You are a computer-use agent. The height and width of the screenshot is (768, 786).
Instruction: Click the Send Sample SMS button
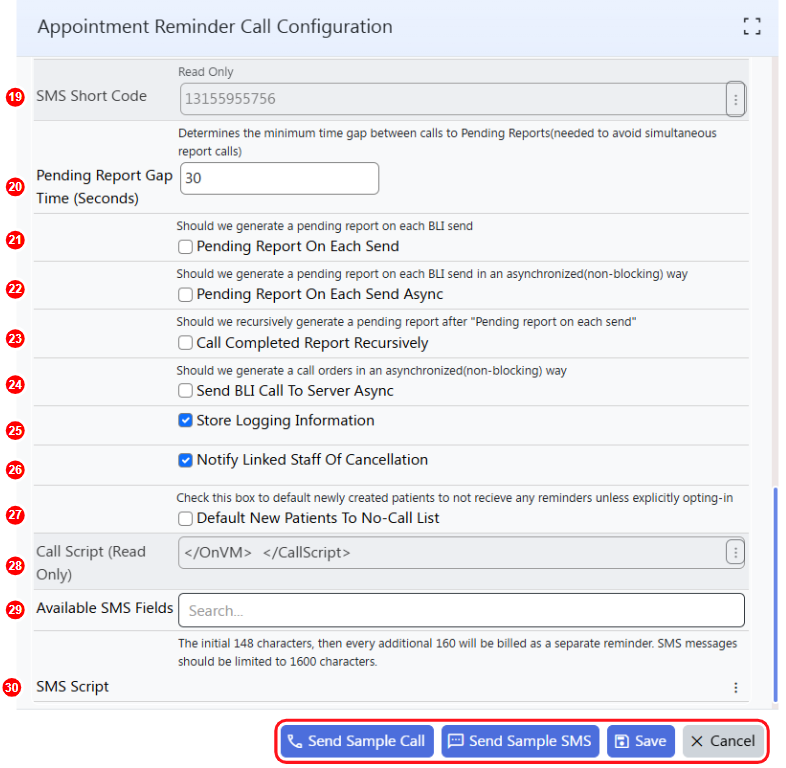pos(520,741)
